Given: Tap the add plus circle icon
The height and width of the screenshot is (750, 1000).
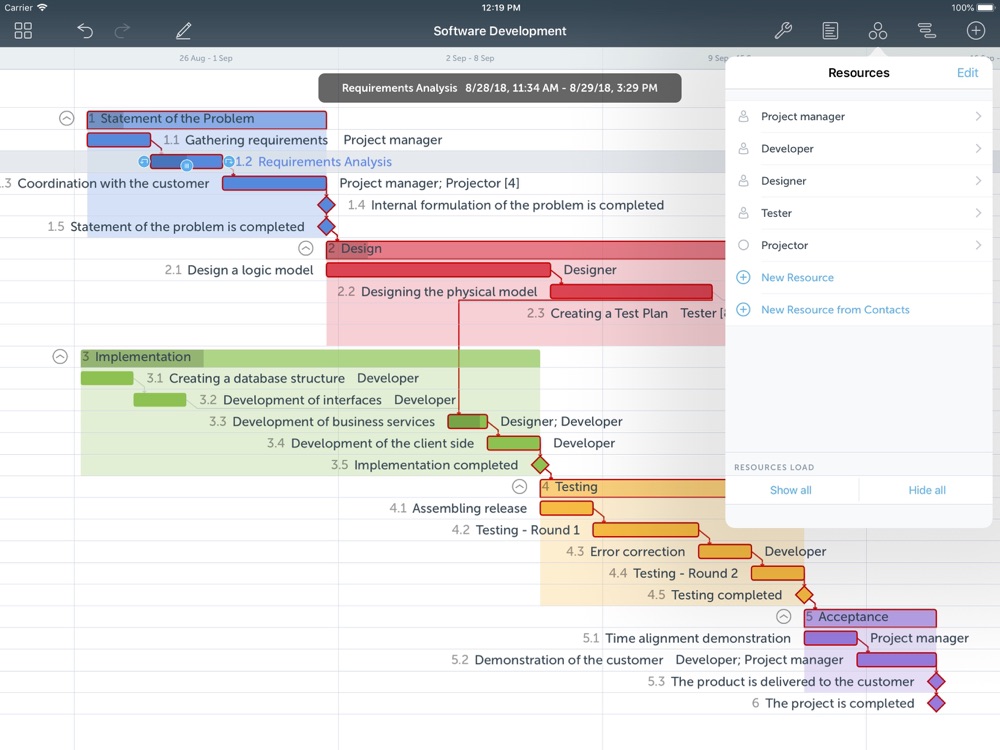Looking at the screenshot, I should (x=975, y=31).
